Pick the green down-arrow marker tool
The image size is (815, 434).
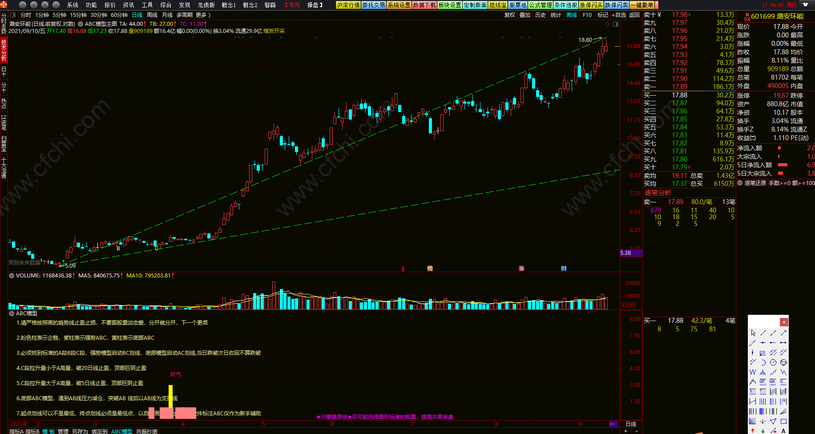click(x=763, y=430)
